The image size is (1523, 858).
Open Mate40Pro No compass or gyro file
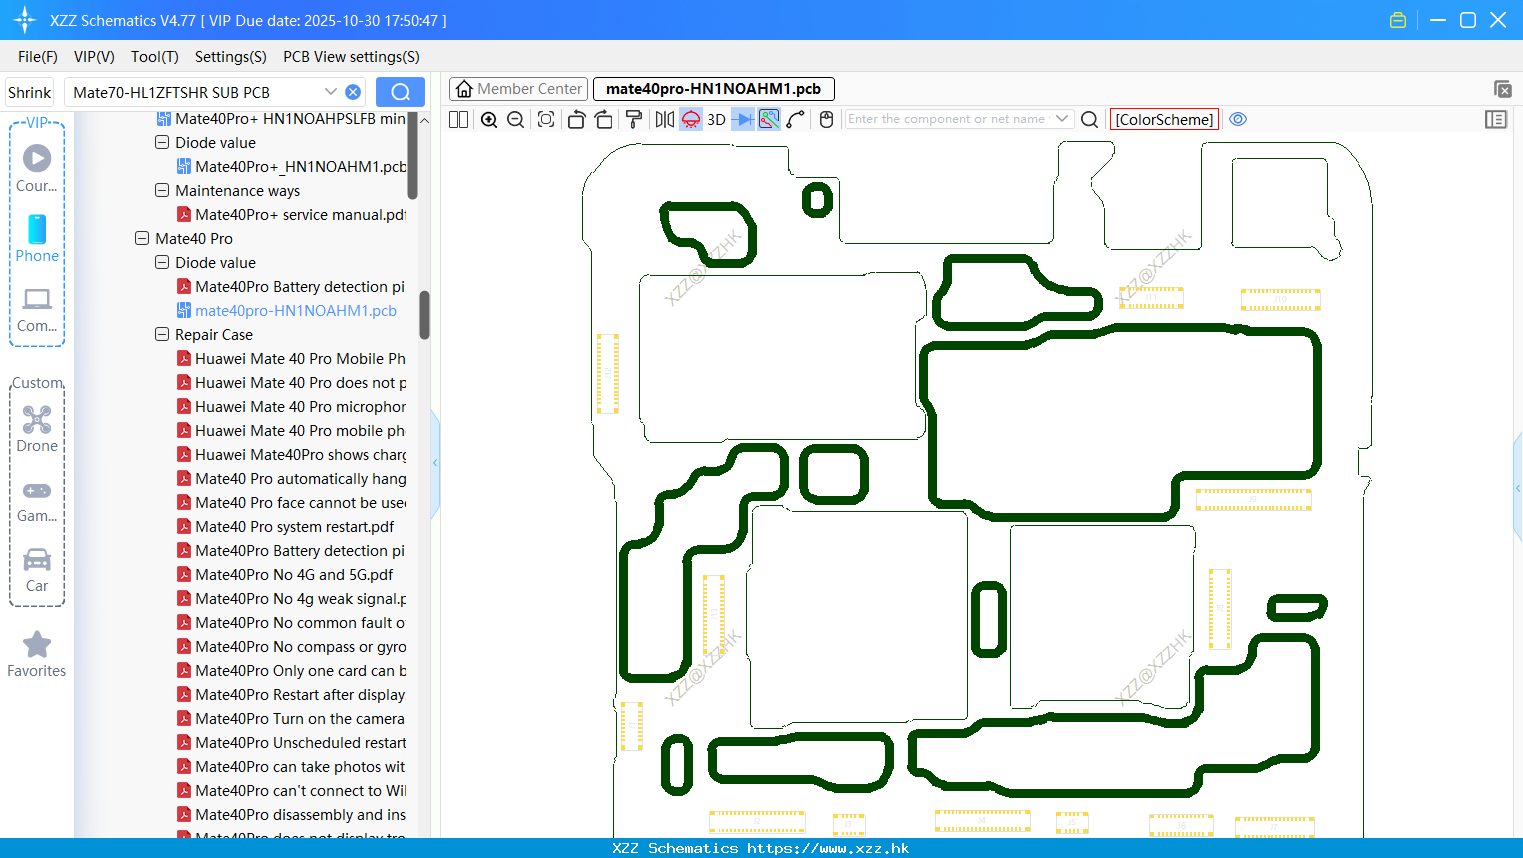point(291,647)
